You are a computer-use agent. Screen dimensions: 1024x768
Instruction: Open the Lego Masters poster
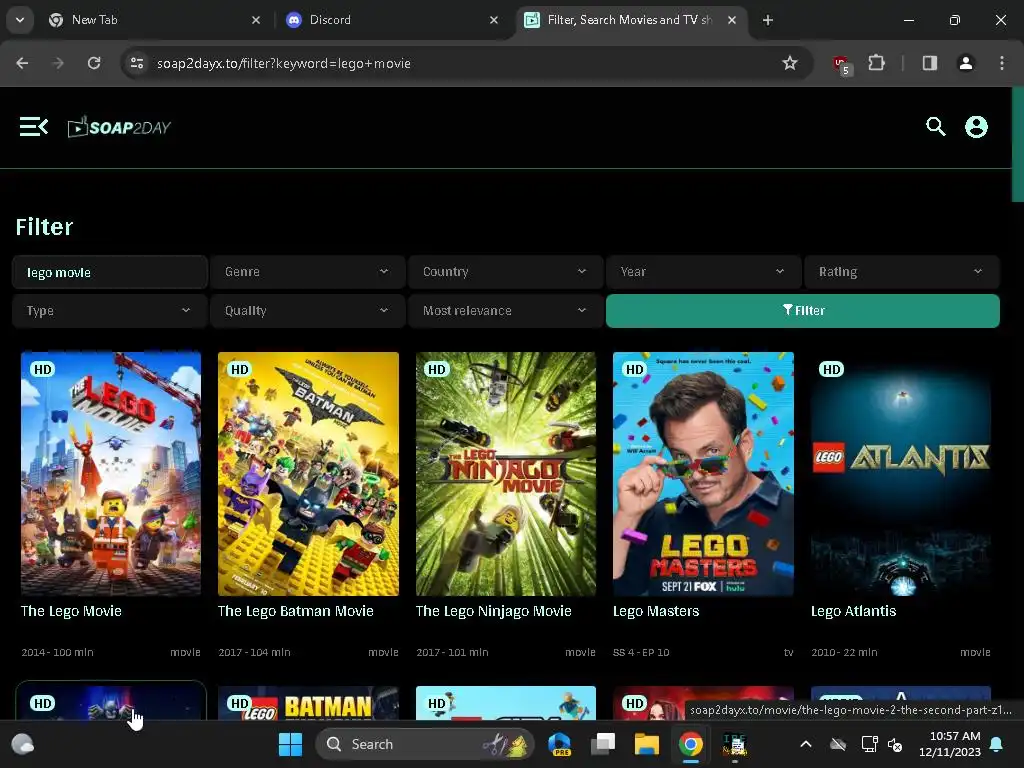pyautogui.click(x=703, y=473)
